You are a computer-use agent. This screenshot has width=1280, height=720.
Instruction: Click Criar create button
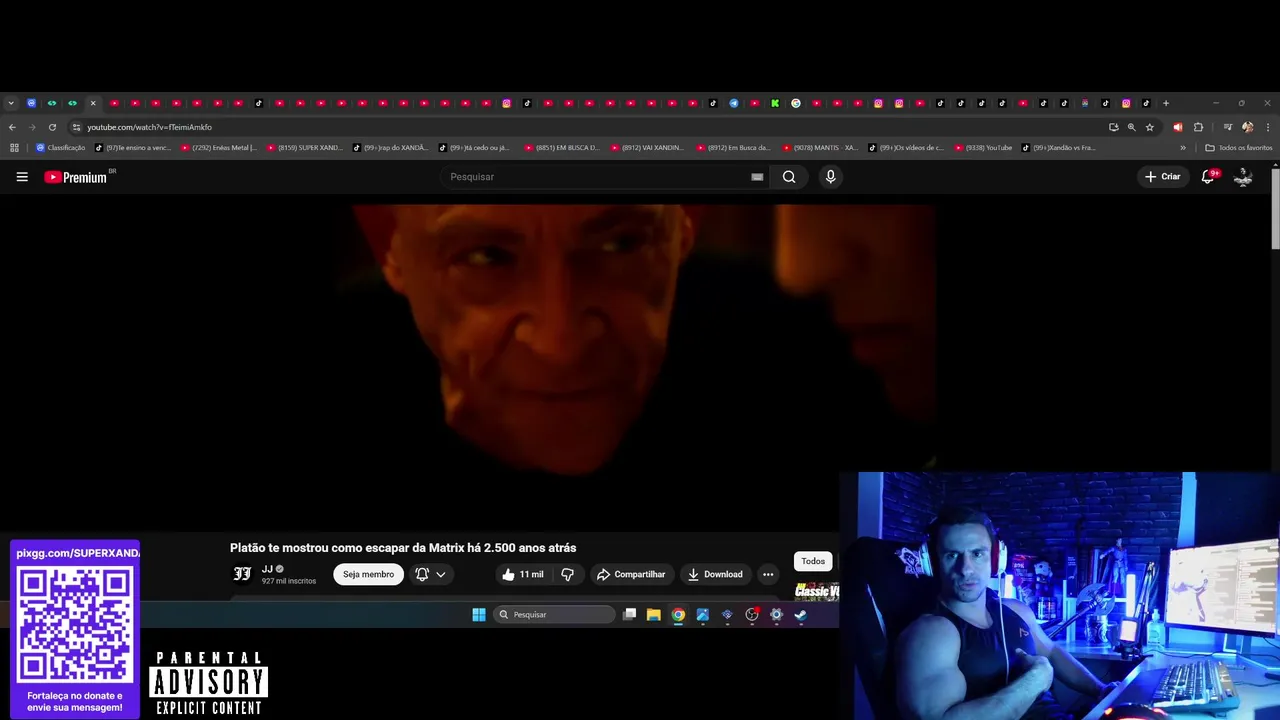coord(1163,177)
